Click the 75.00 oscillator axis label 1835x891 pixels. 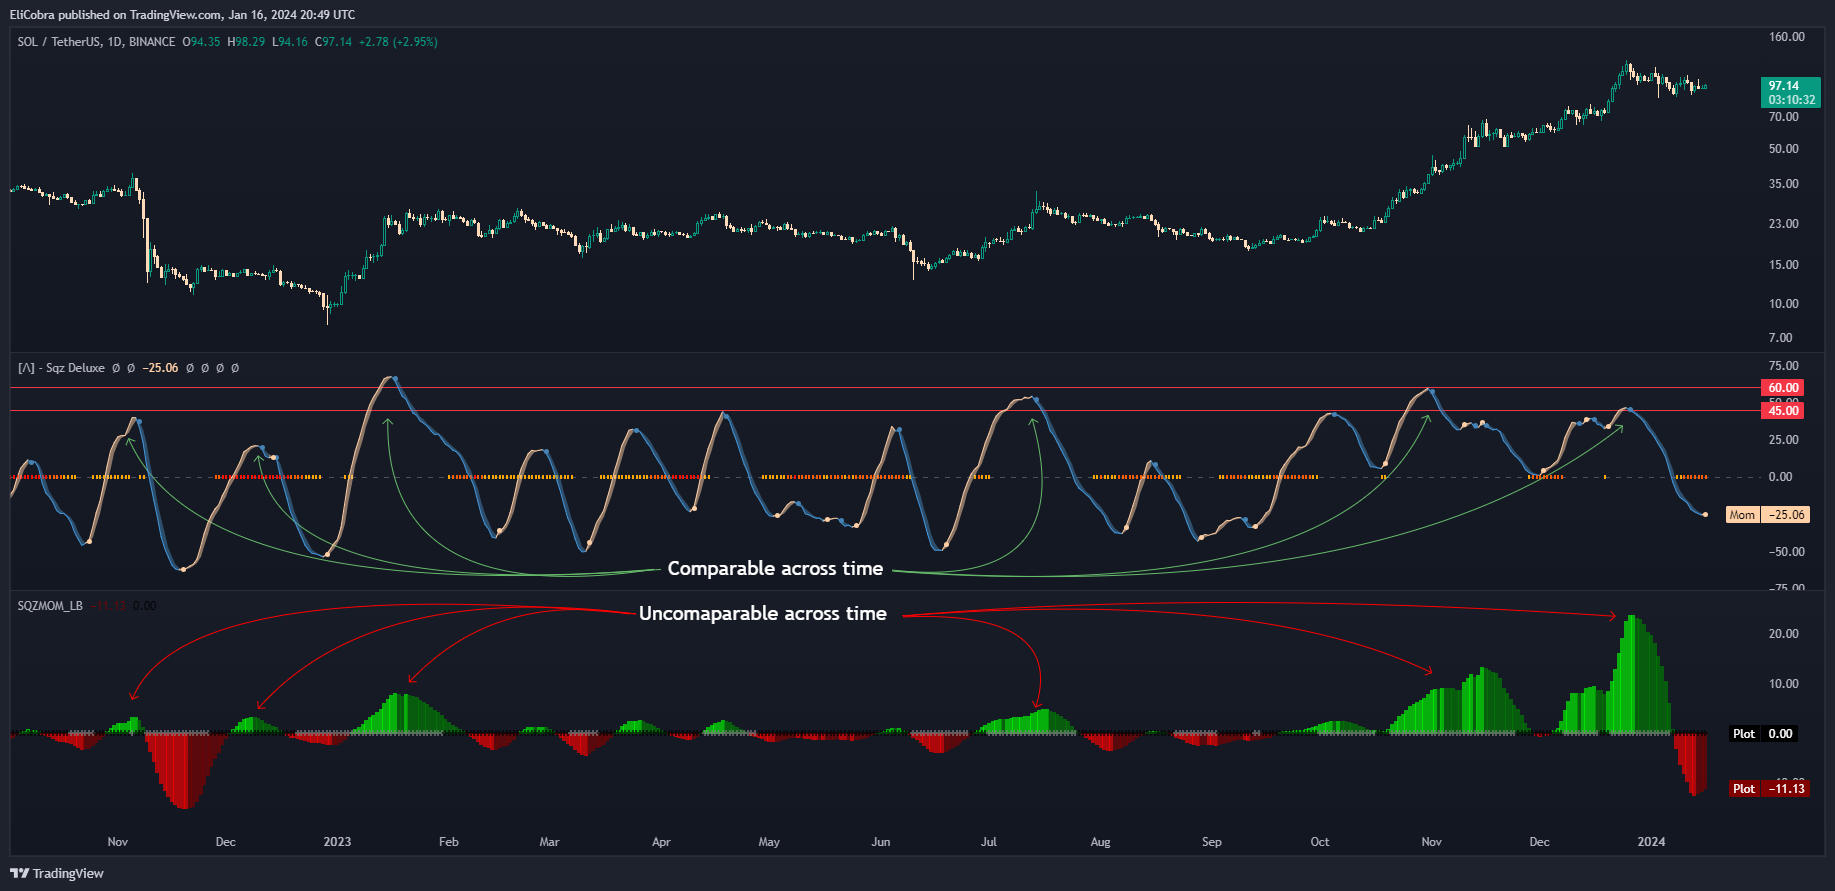(x=1783, y=366)
